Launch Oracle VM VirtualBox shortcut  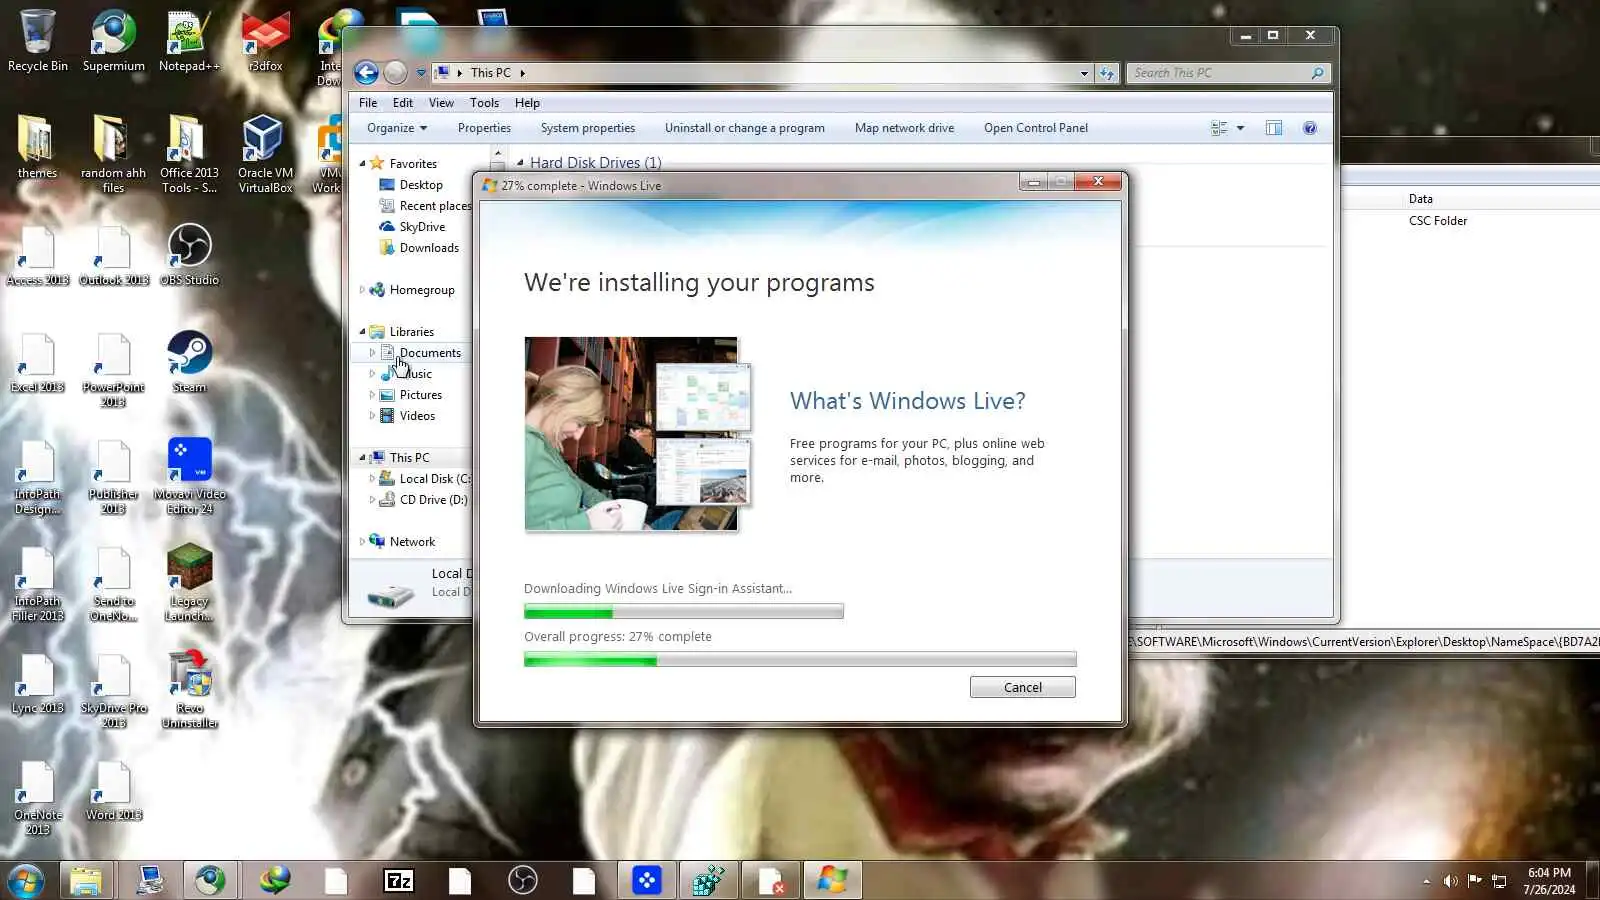(265, 153)
